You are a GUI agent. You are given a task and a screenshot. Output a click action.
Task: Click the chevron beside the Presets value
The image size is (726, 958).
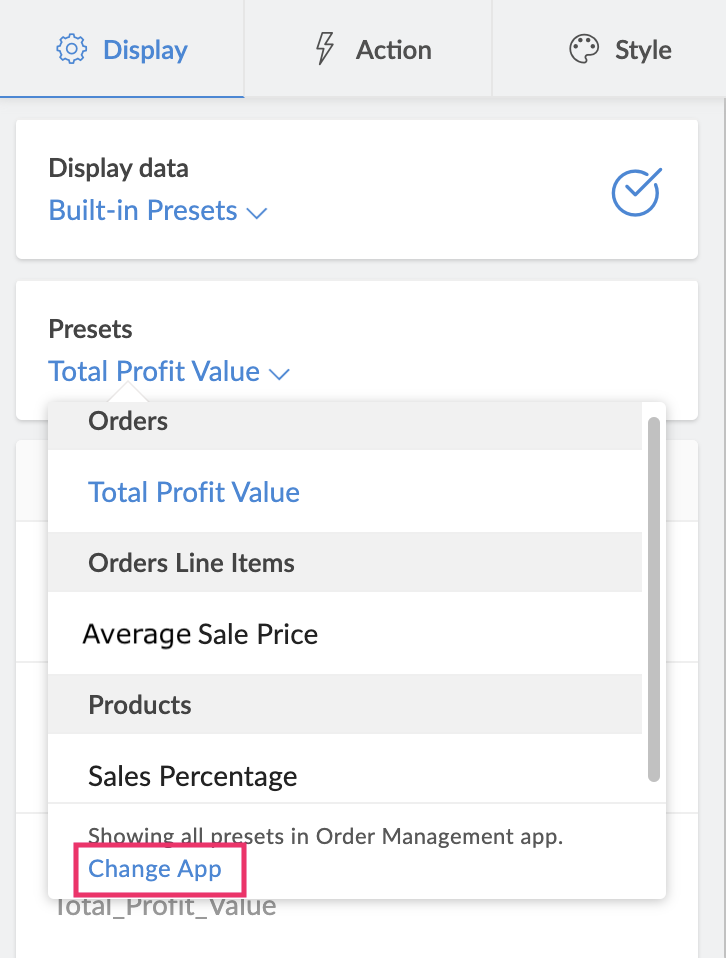[x=279, y=374]
